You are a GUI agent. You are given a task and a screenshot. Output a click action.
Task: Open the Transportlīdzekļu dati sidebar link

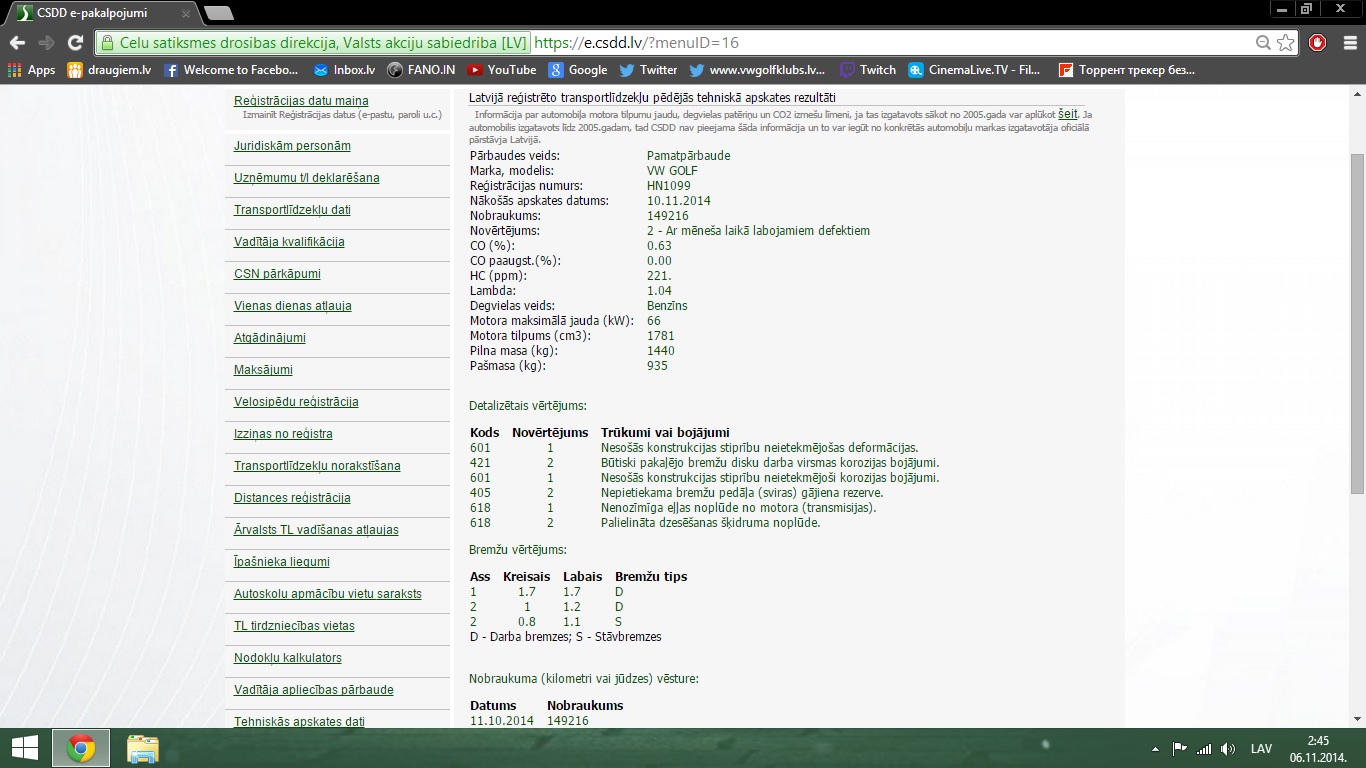[292, 210]
